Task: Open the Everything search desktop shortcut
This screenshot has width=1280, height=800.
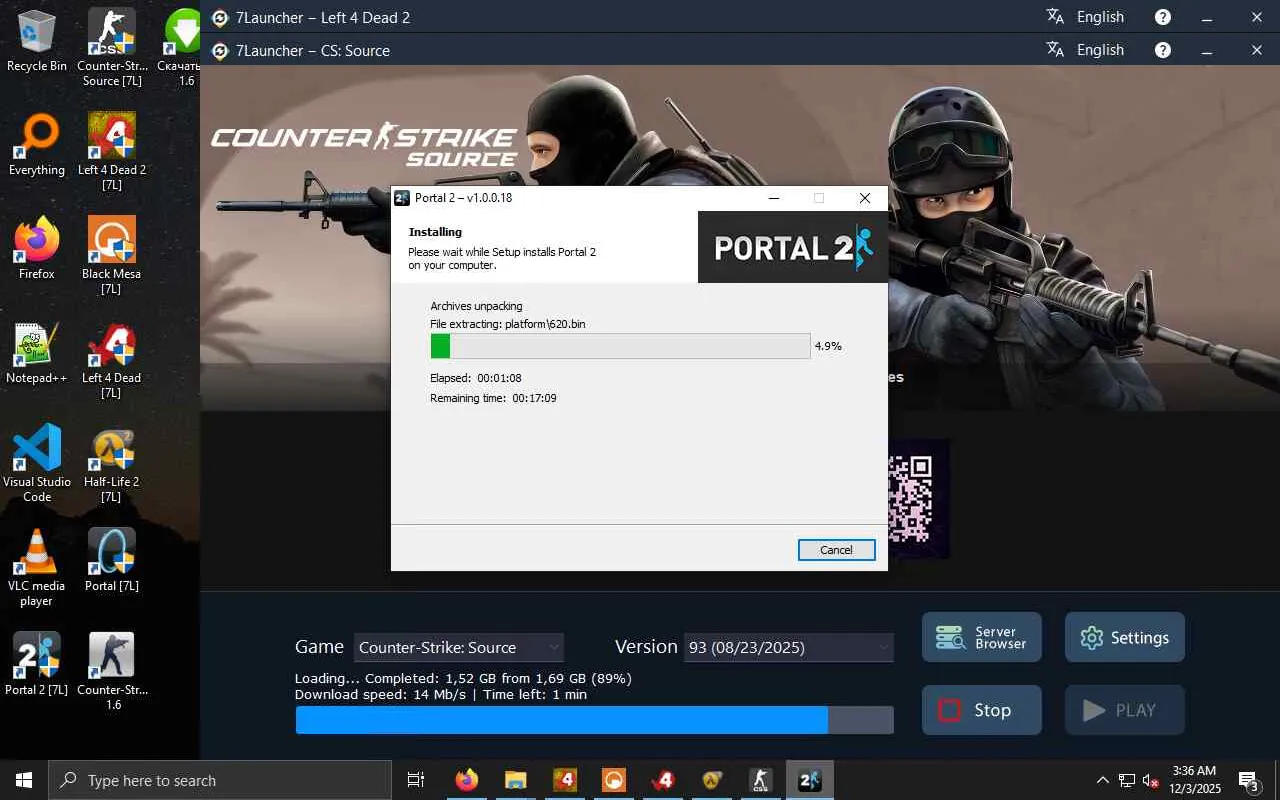Action: point(37,145)
